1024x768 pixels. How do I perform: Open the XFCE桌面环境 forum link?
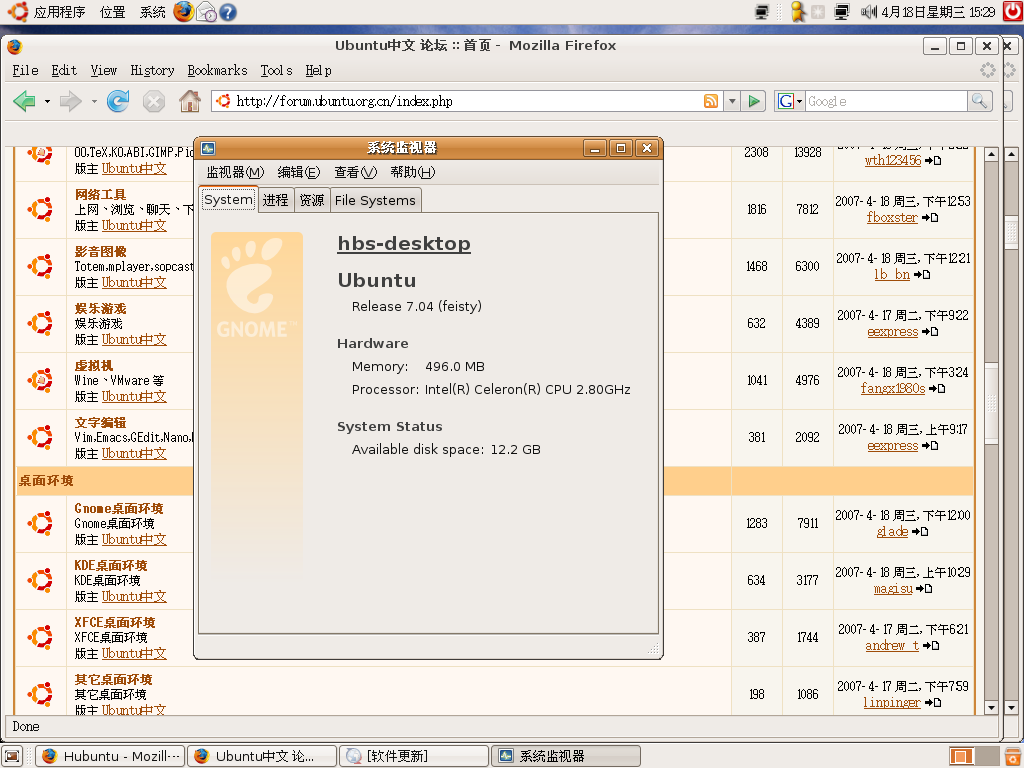coord(115,622)
